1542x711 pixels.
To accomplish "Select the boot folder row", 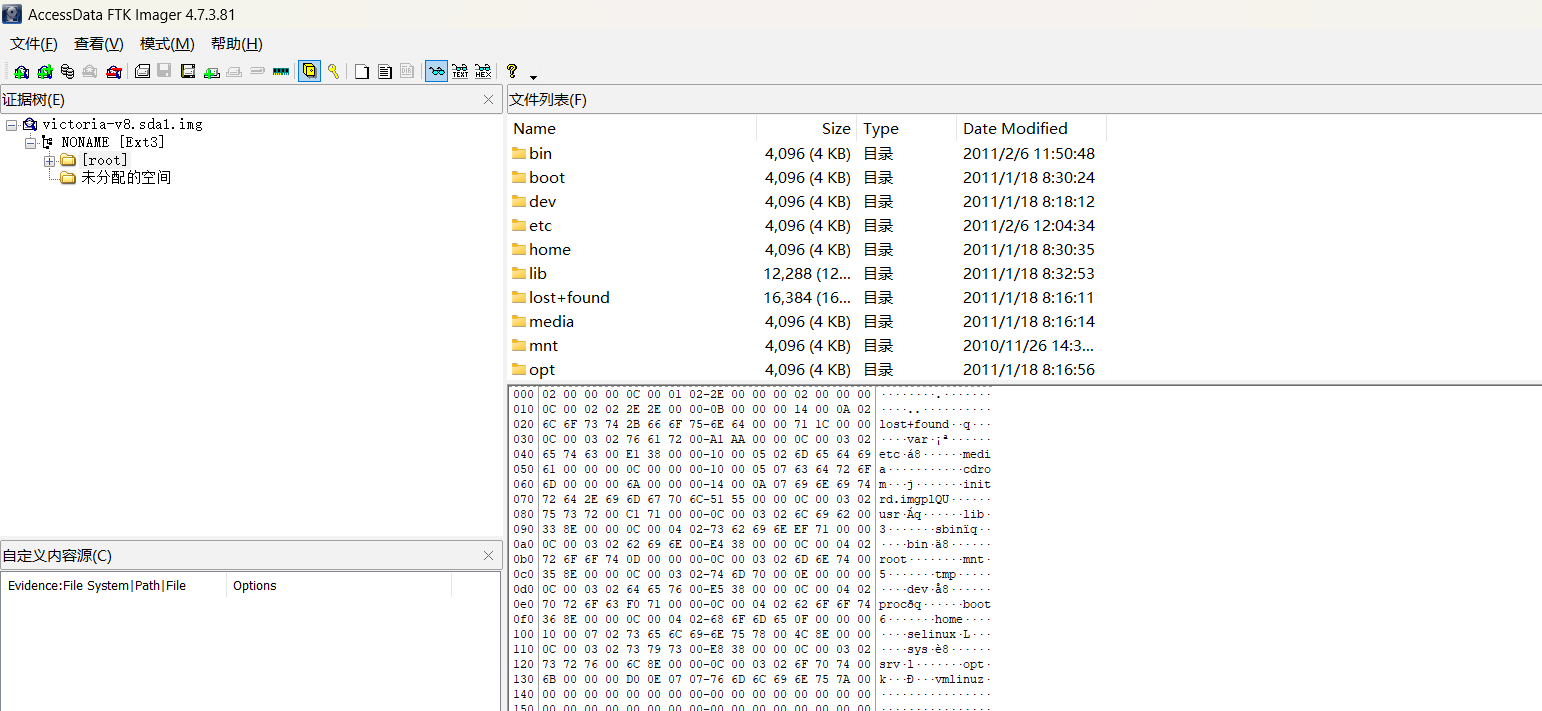I will click(807, 178).
